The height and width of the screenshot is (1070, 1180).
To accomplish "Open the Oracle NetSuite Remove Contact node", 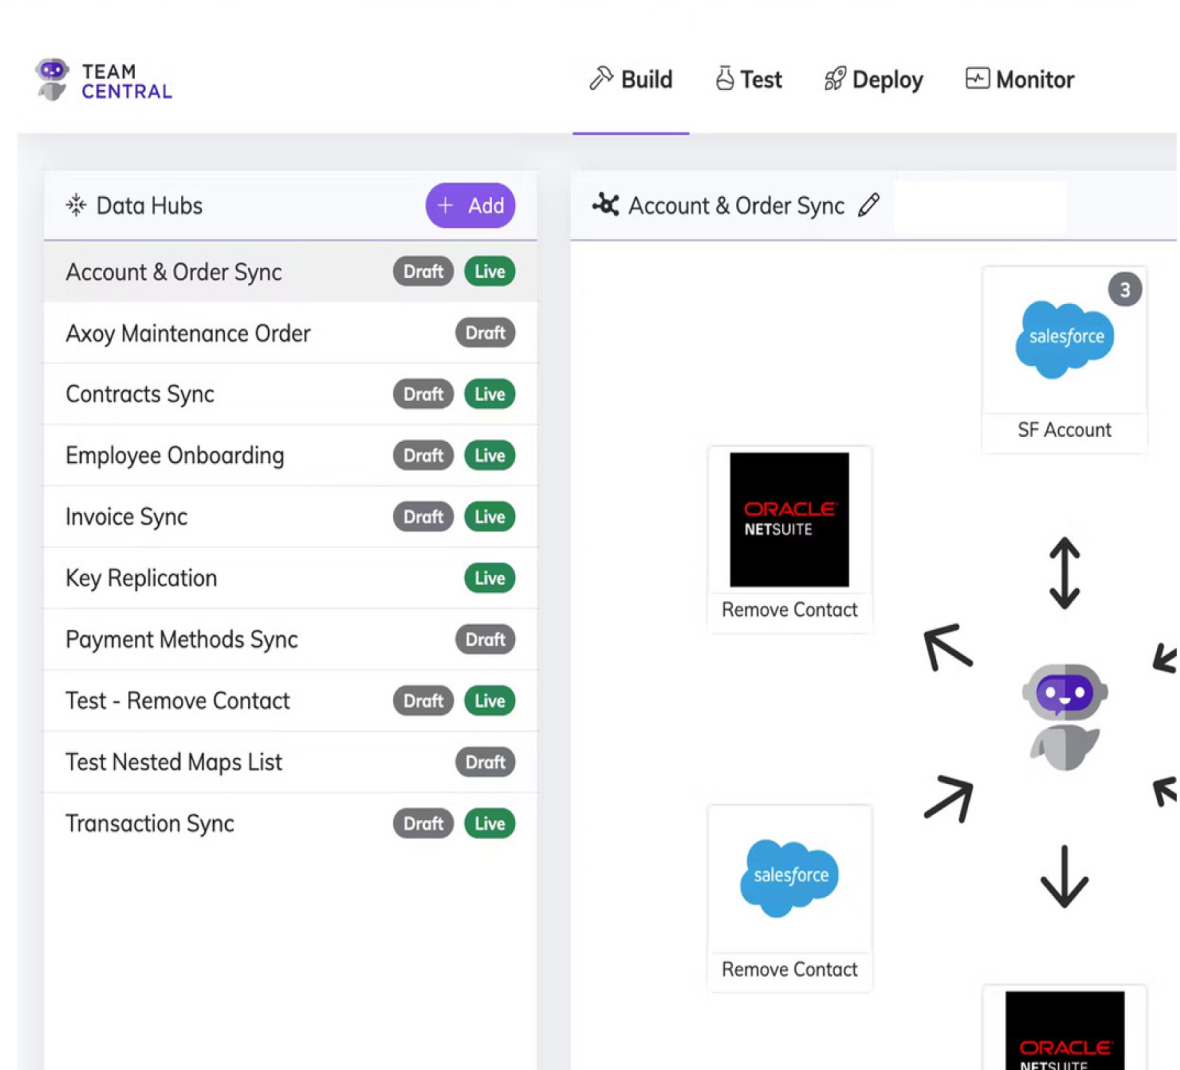I will click(789, 520).
